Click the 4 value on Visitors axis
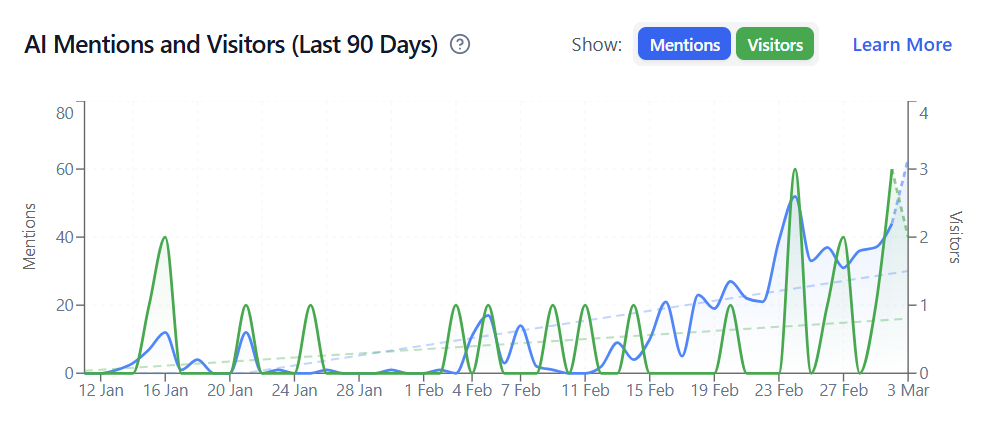The height and width of the screenshot is (423, 995). (924, 112)
